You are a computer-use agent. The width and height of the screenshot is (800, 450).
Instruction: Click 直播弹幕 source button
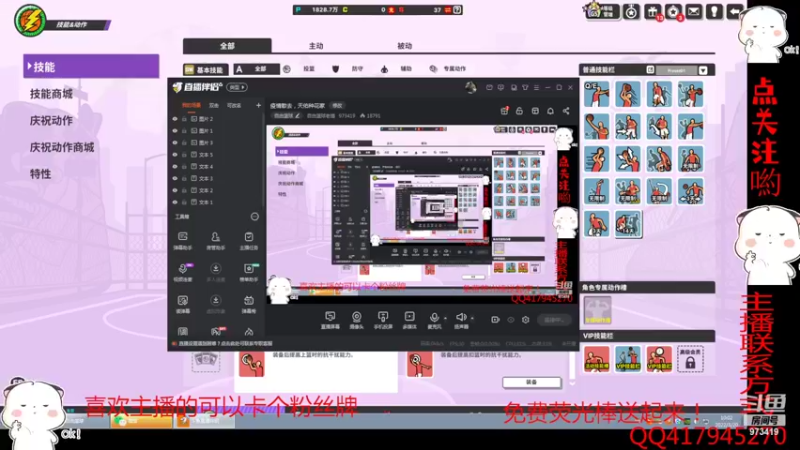[330, 320]
